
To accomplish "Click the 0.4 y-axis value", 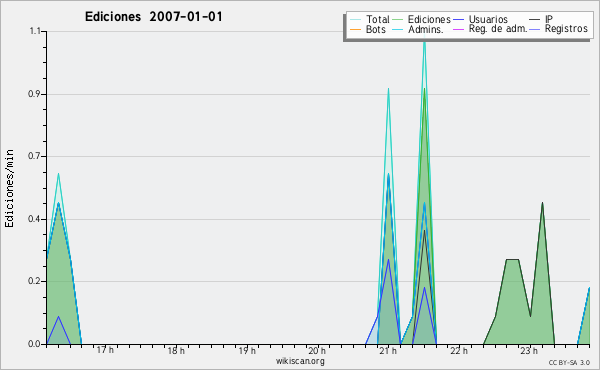I will pyautogui.click(x=34, y=219).
